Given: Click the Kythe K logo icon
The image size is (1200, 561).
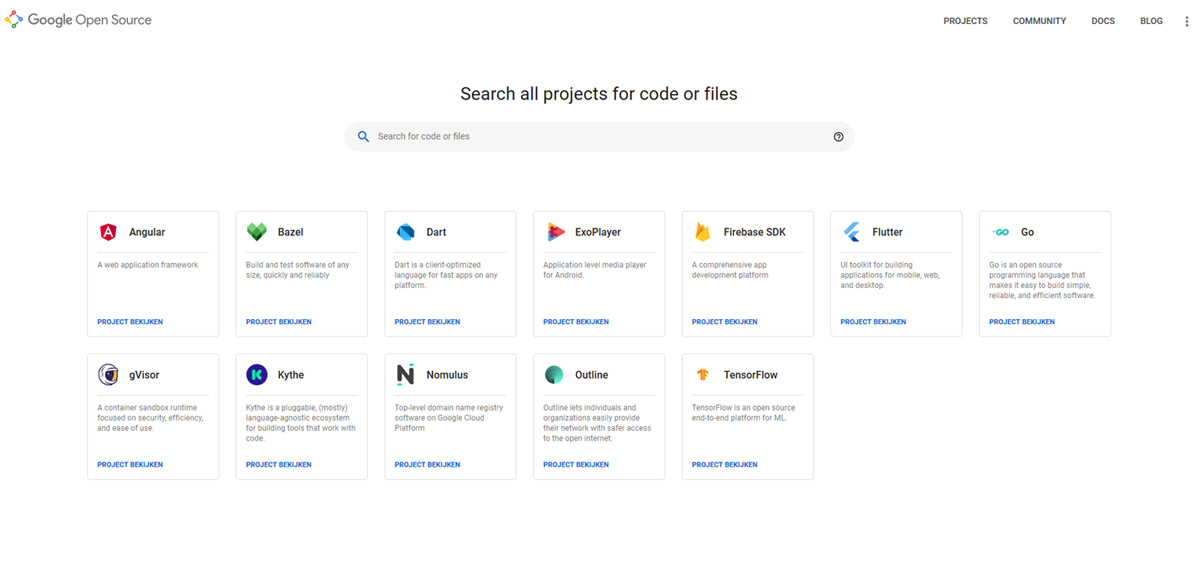Looking at the screenshot, I should click(256, 375).
